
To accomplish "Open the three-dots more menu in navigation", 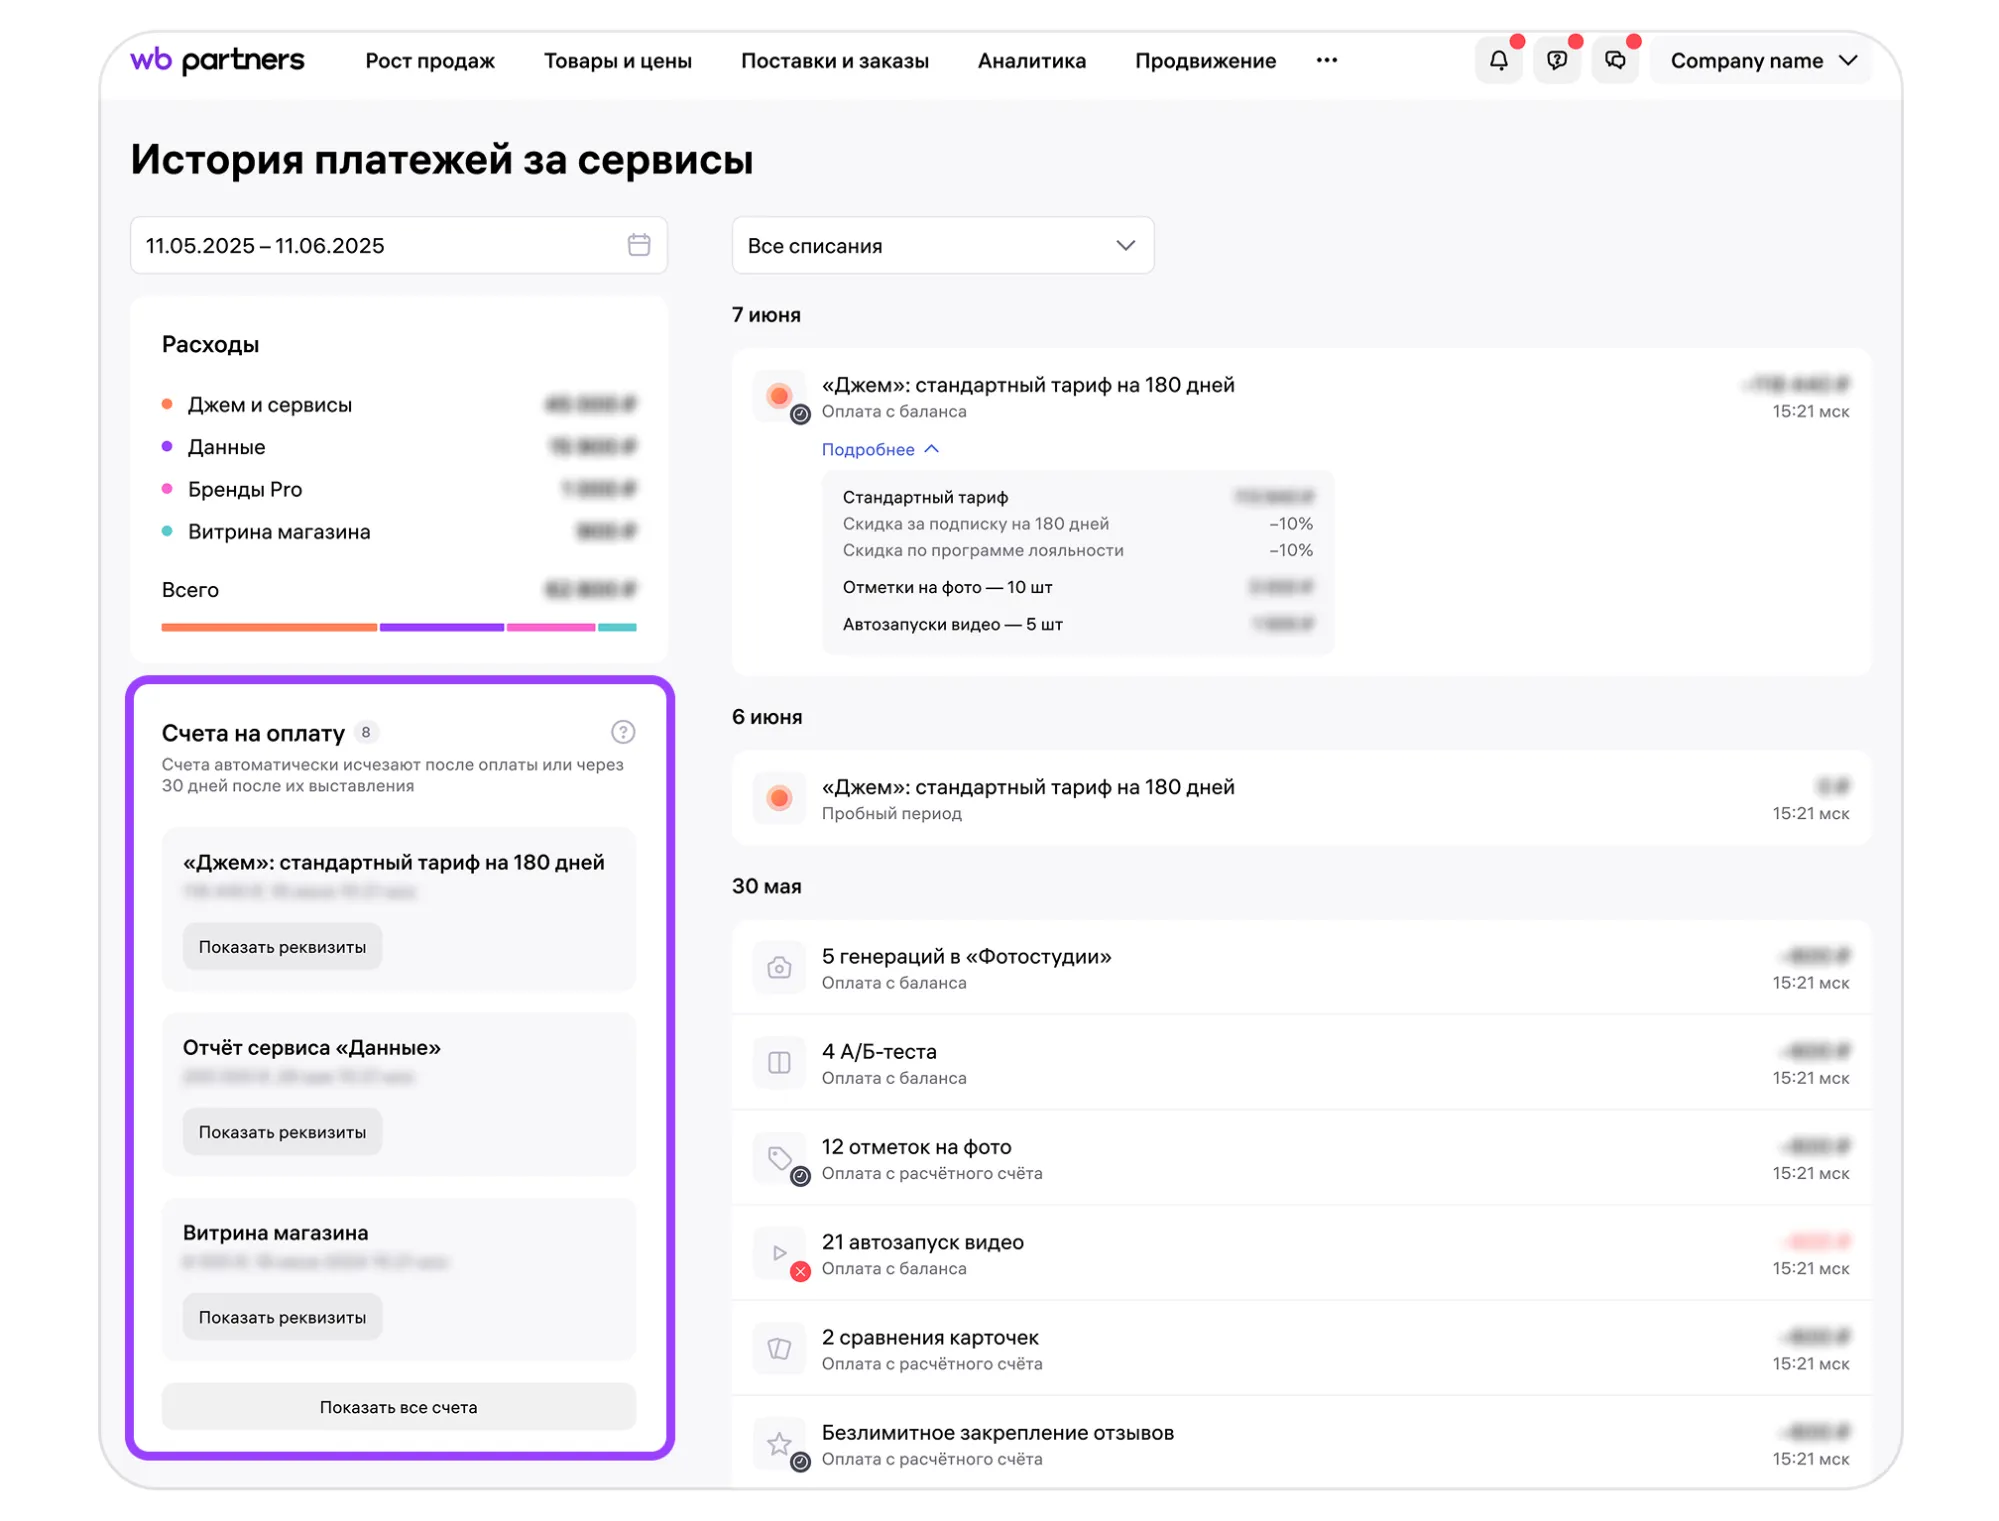I will pos(1326,61).
